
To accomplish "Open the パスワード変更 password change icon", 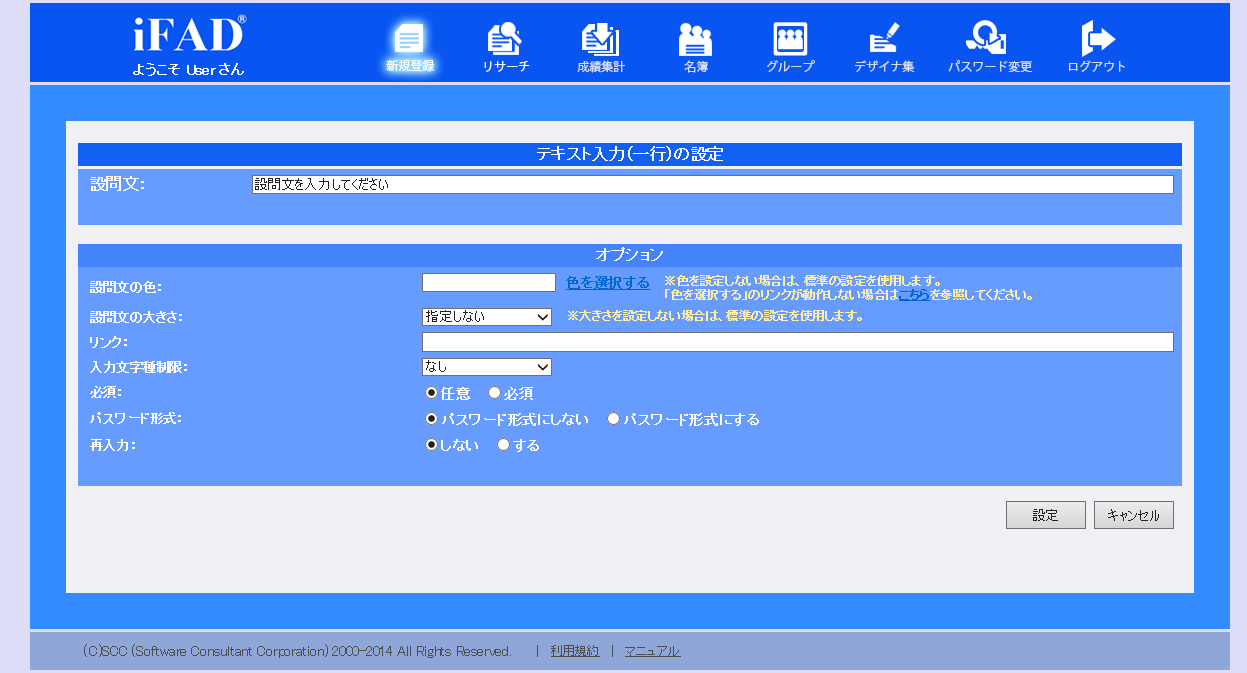I will 986,38.
